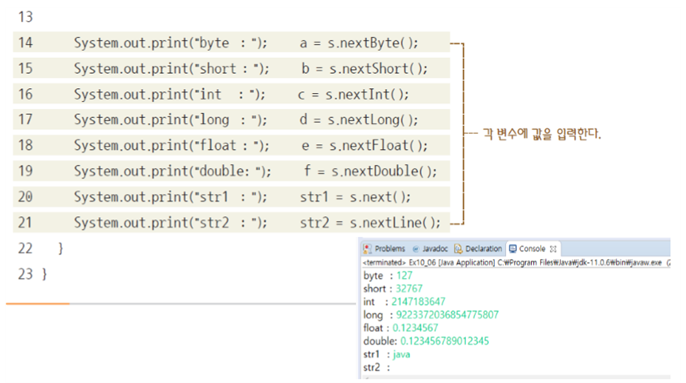Click the Declaration tab icon

coord(458,249)
